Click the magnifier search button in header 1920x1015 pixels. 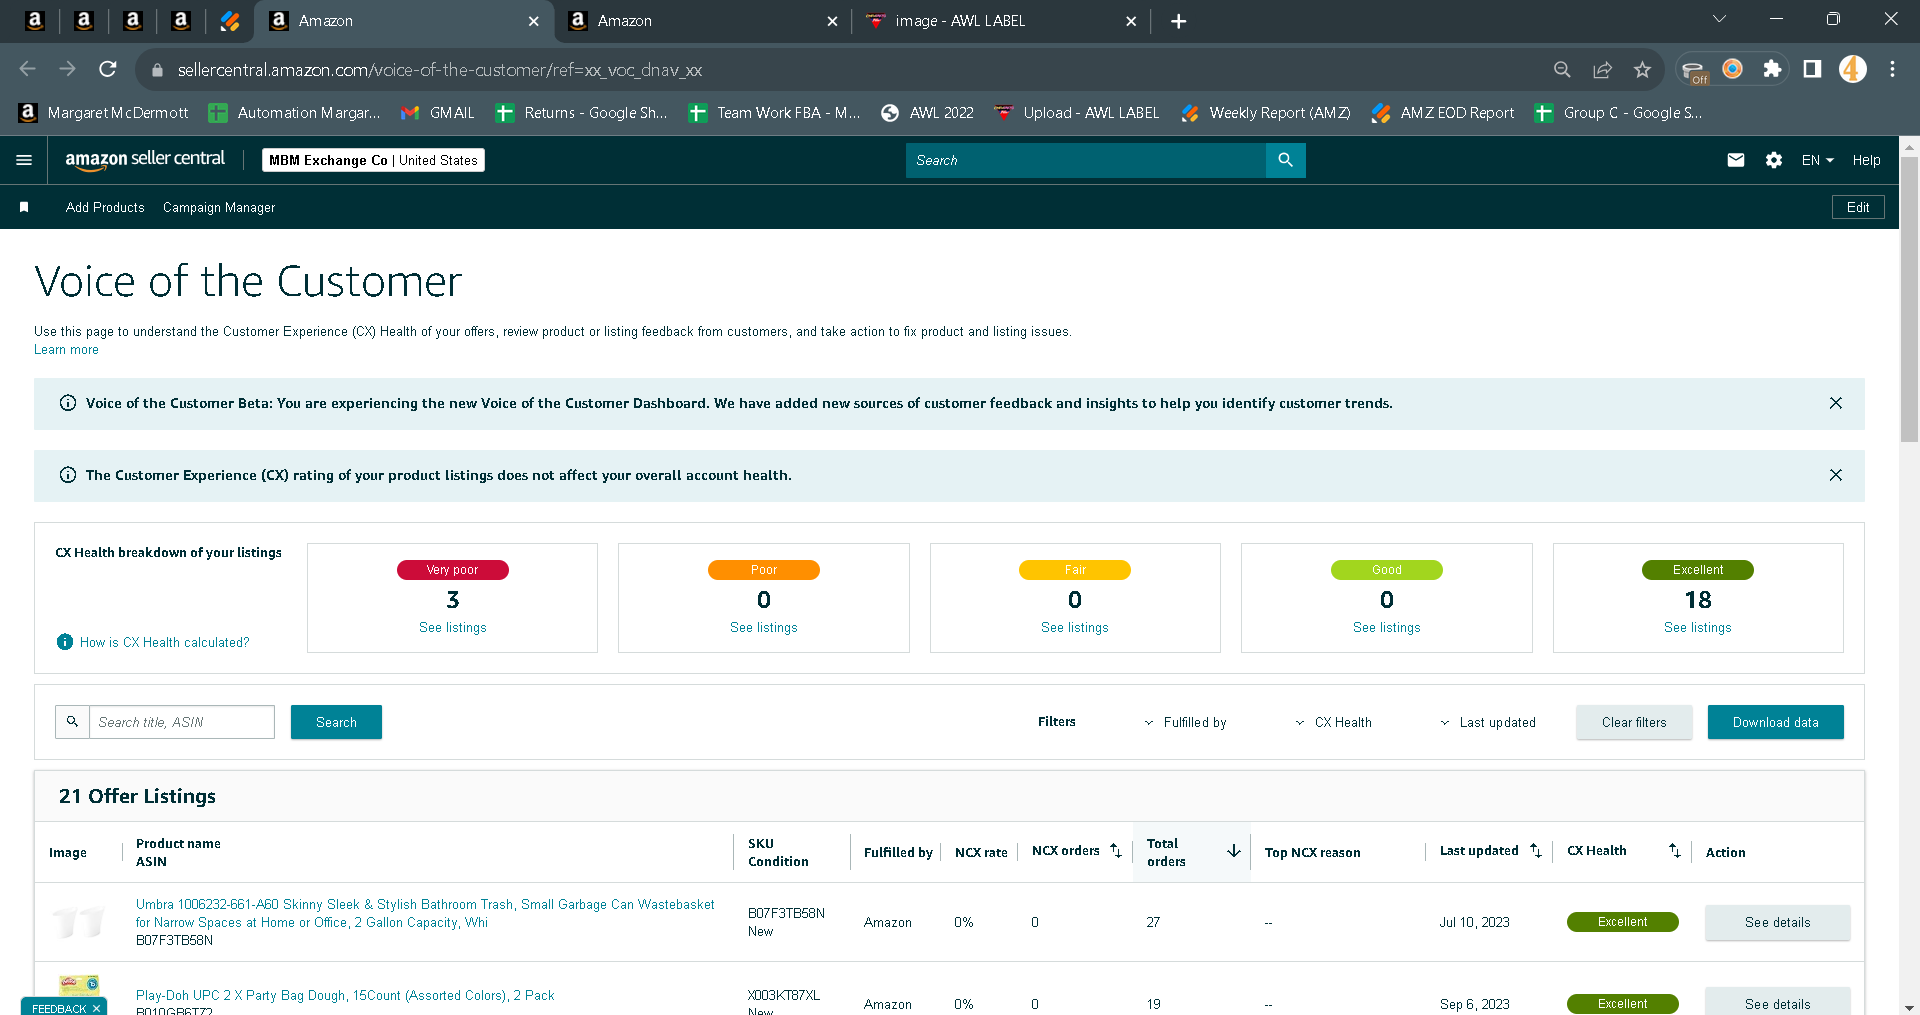coord(1286,160)
